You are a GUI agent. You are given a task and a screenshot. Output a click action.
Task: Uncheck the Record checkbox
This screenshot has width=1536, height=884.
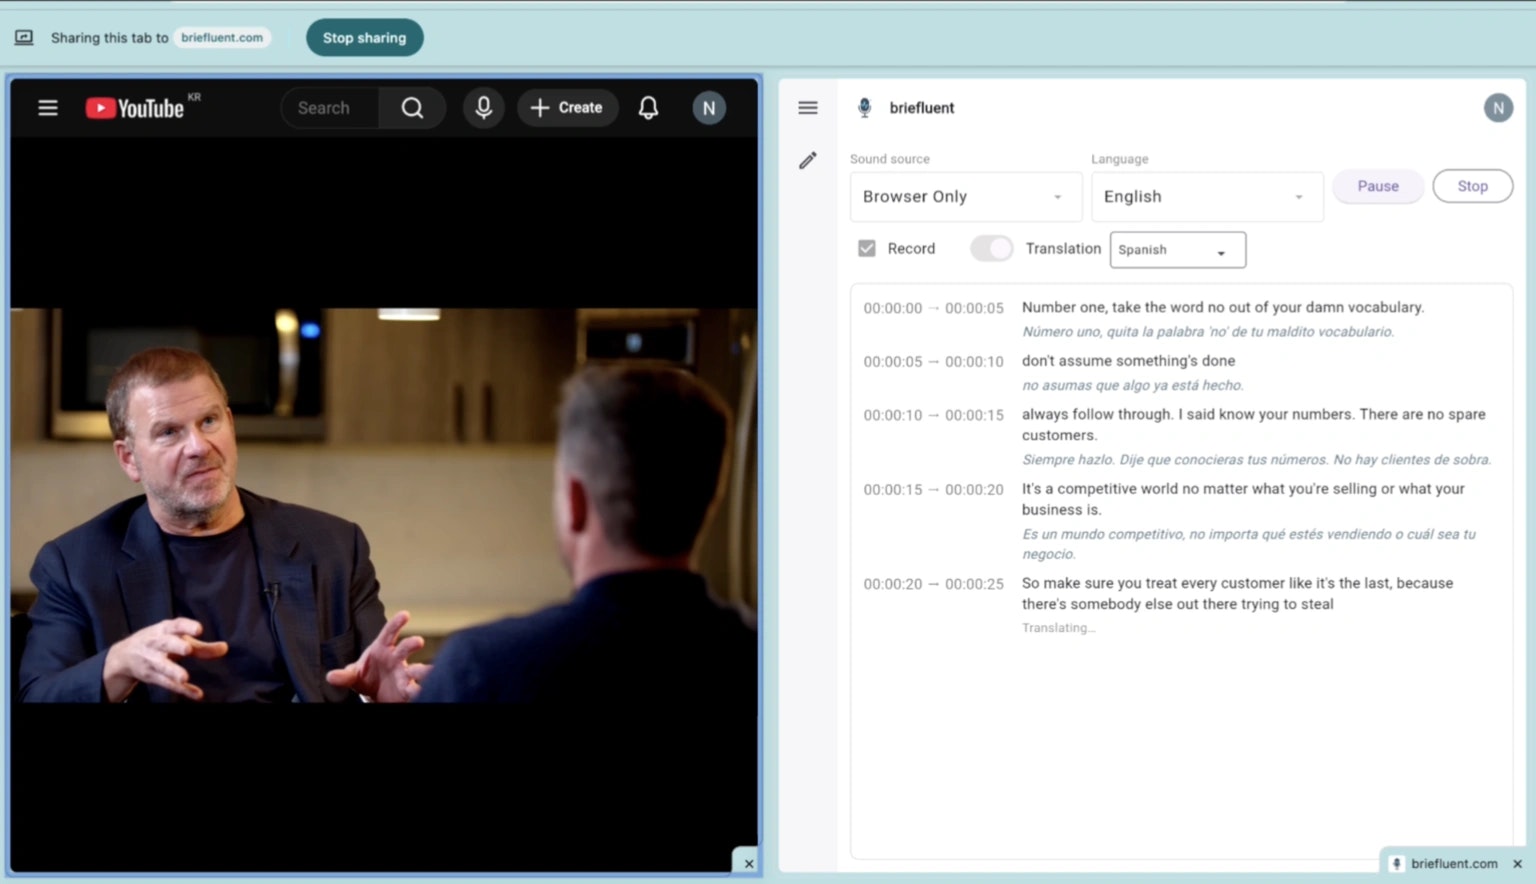[x=866, y=248]
